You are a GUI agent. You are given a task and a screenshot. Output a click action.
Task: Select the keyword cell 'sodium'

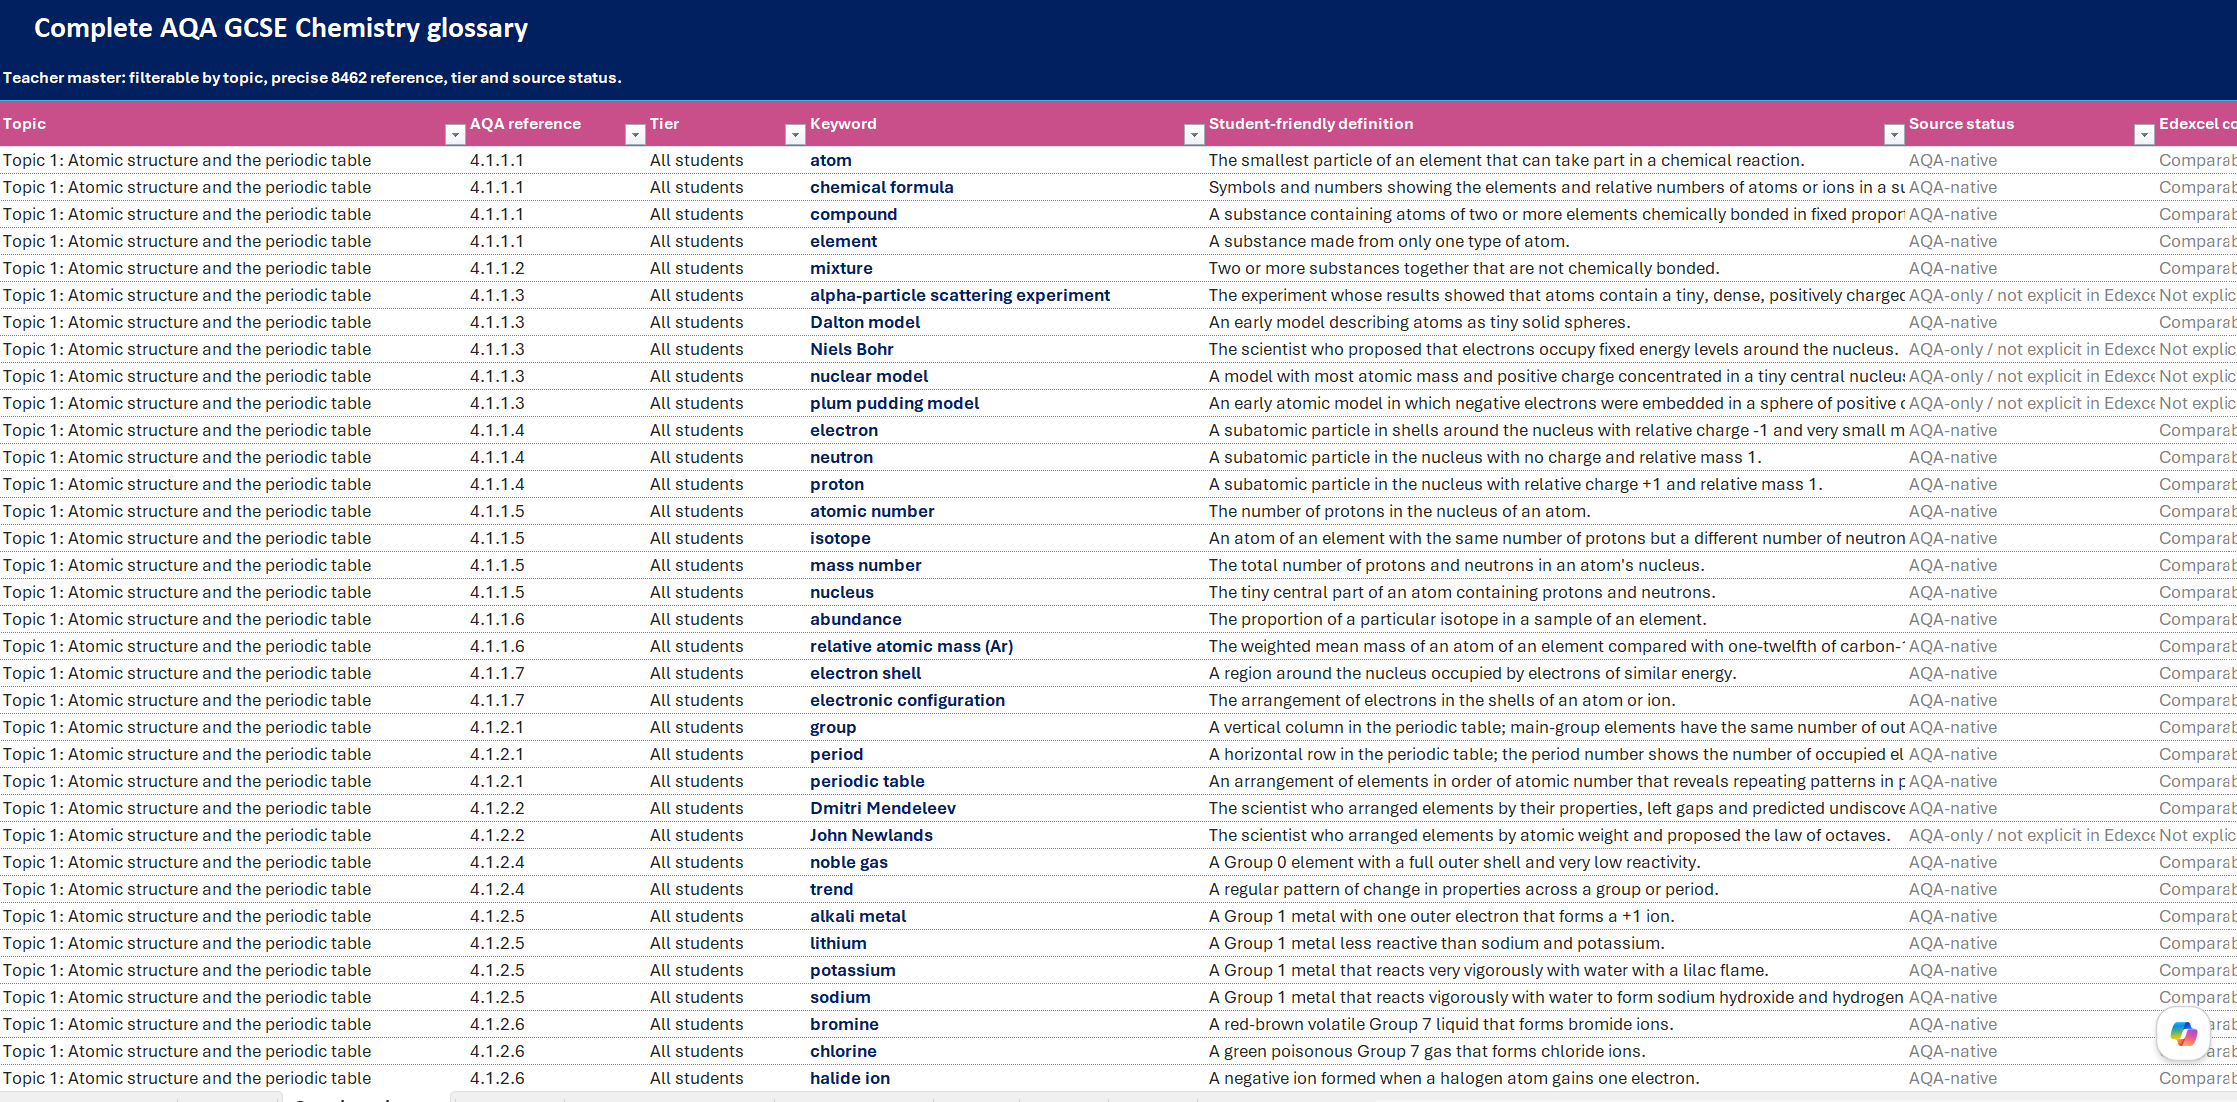[x=1005, y=997]
